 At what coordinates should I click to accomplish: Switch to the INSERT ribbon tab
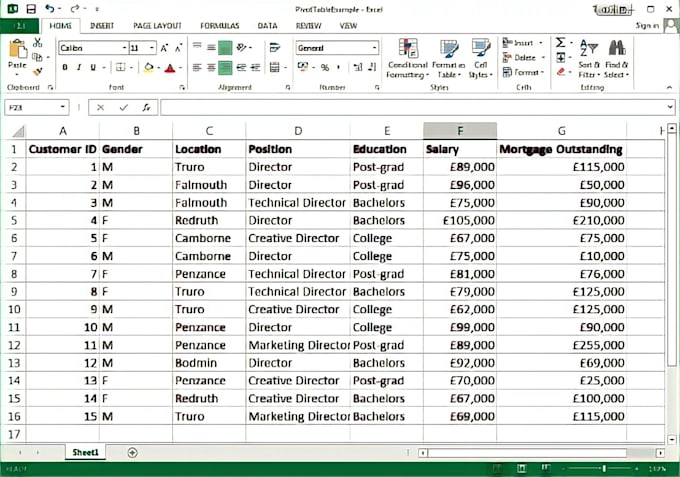pyautogui.click(x=101, y=24)
